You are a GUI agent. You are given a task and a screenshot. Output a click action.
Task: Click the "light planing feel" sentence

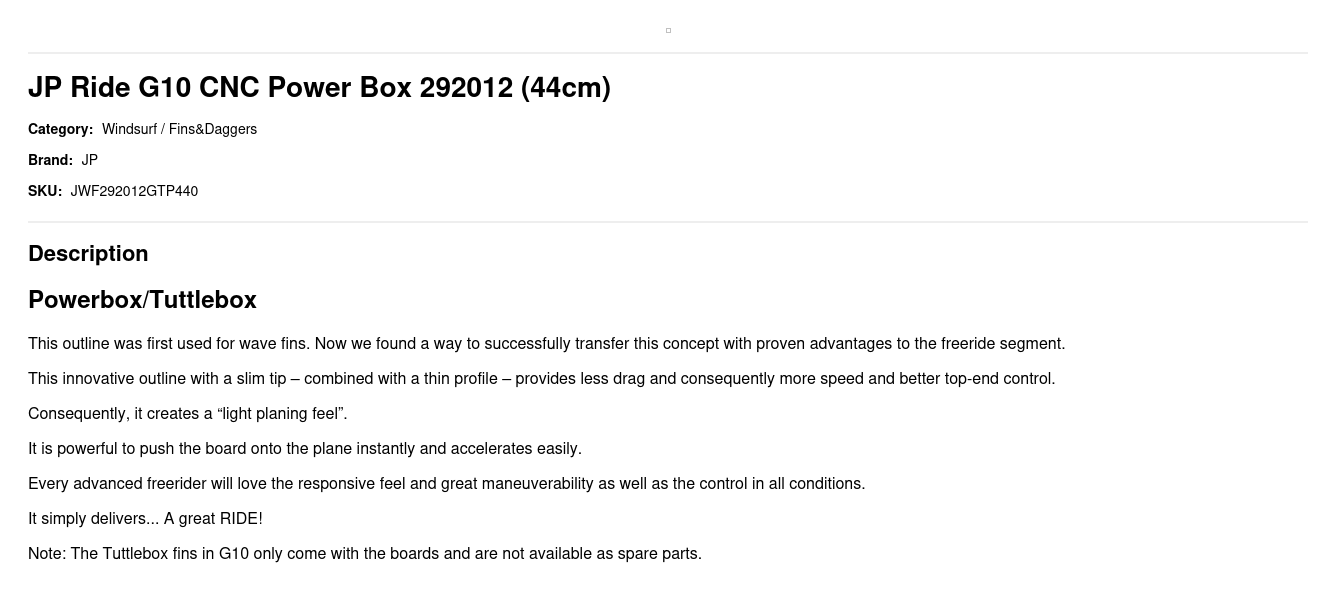tap(188, 414)
